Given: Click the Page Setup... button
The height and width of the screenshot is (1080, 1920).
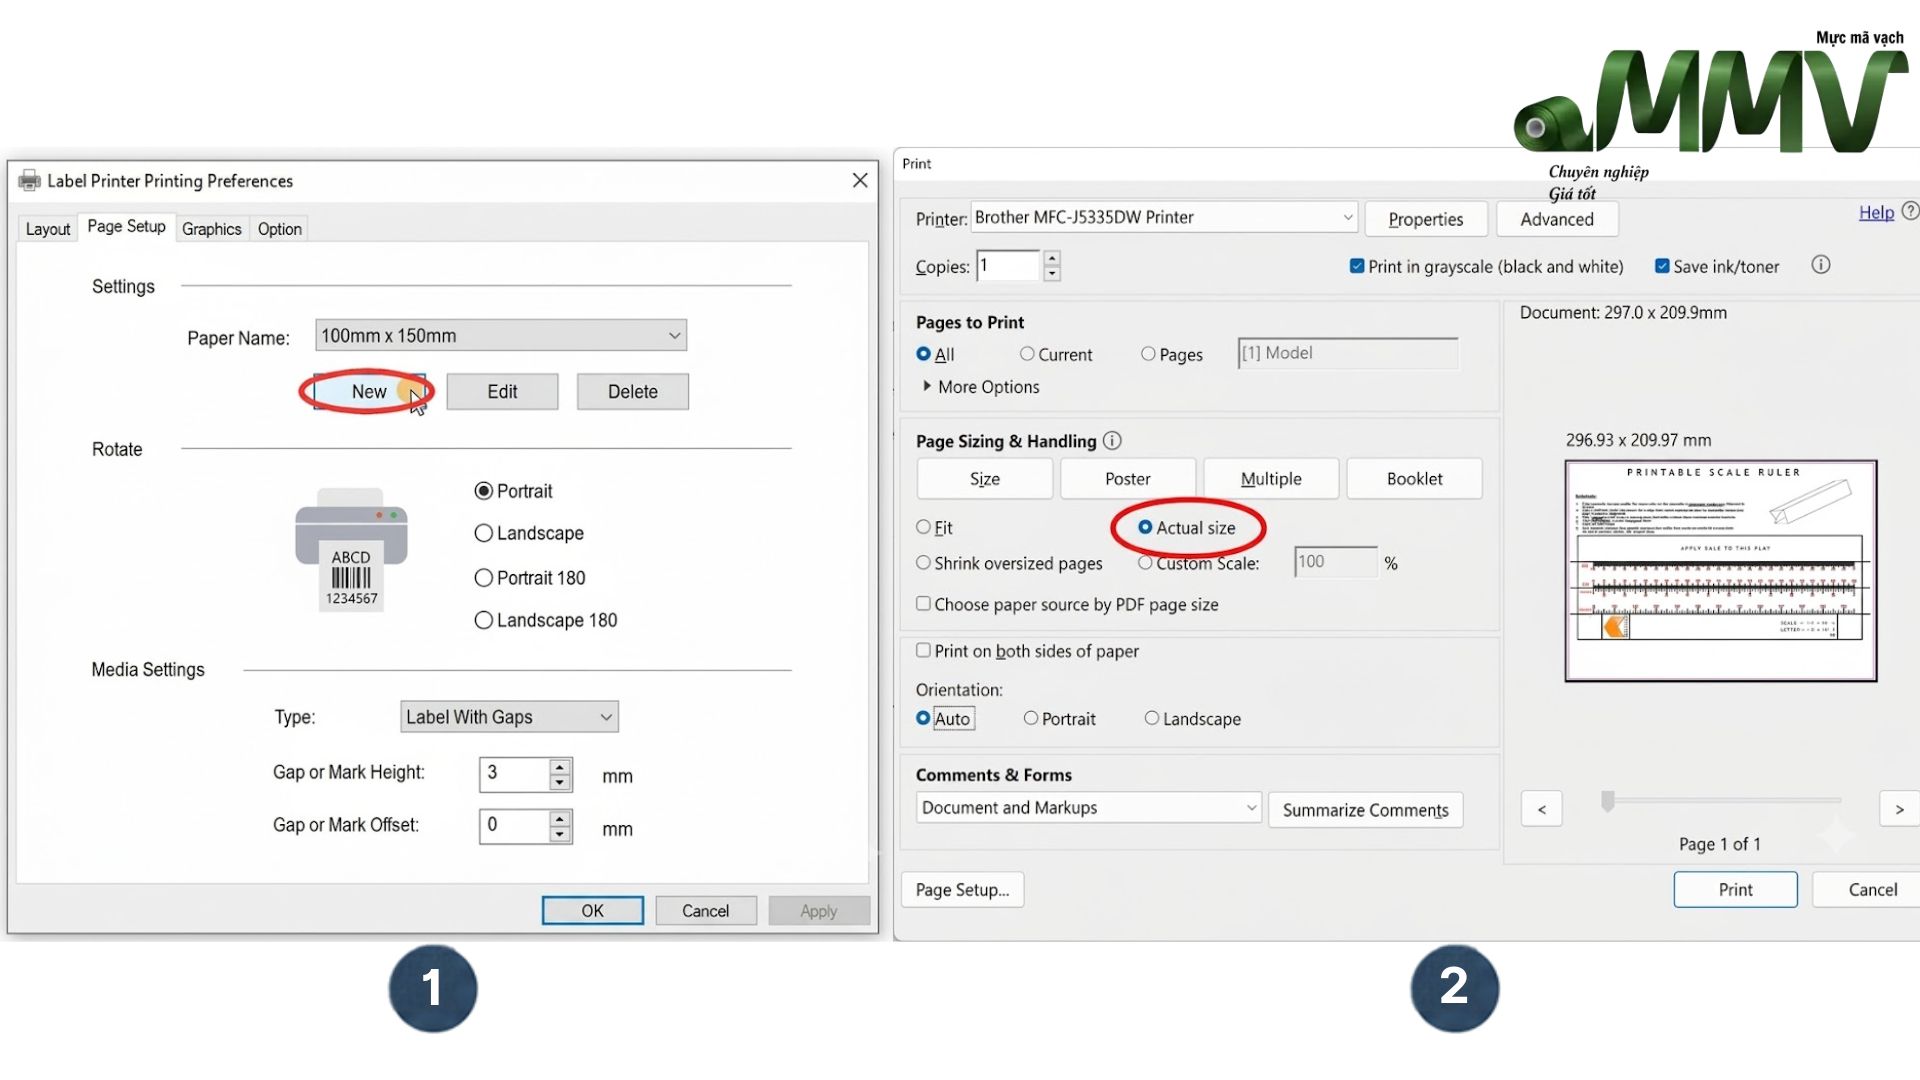Looking at the screenshot, I should click(x=962, y=889).
